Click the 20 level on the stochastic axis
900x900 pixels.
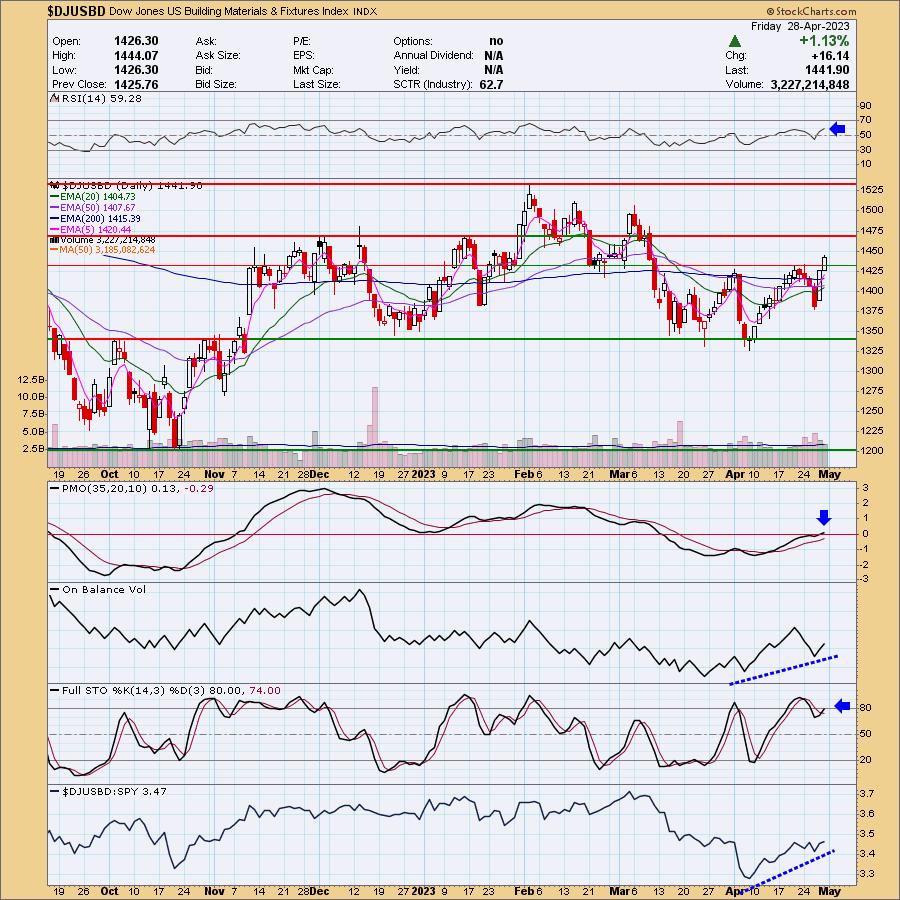pyautogui.click(x=866, y=760)
